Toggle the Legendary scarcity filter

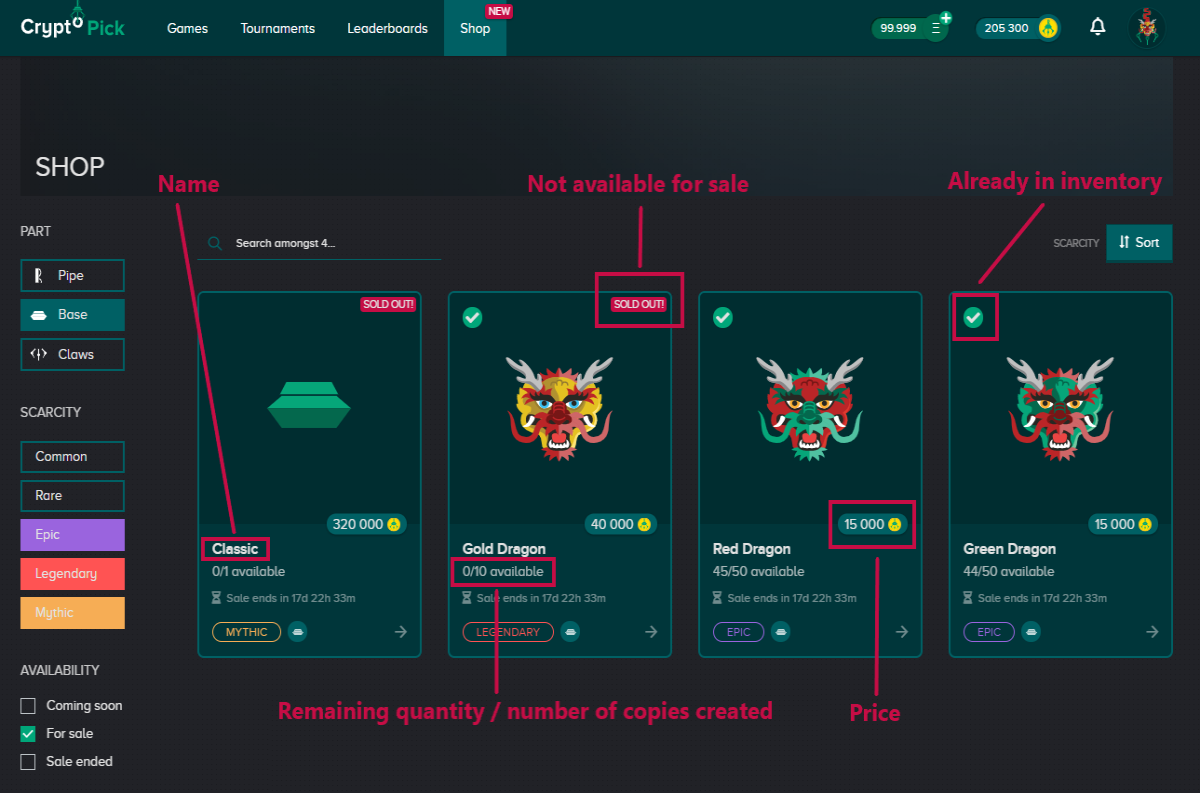[x=72, y=573]
